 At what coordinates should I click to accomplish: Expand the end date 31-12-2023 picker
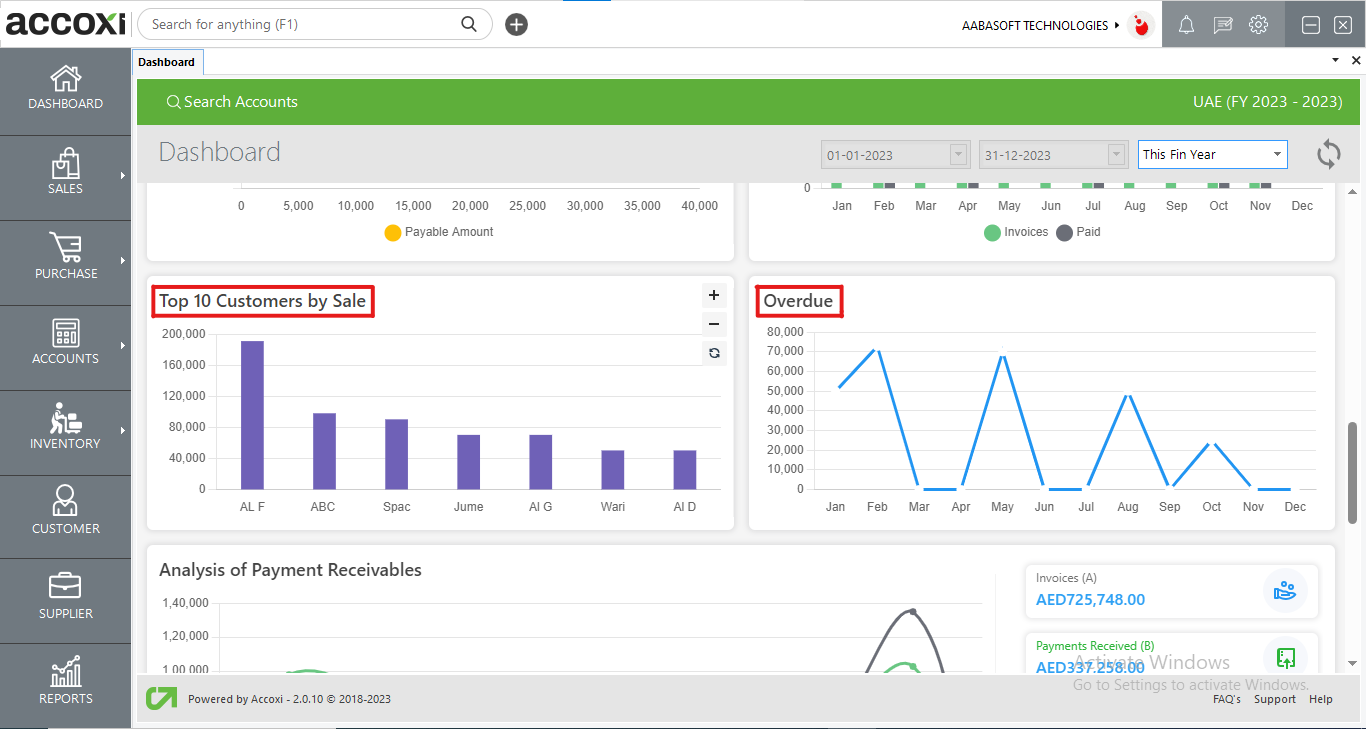coord(1117,155)
